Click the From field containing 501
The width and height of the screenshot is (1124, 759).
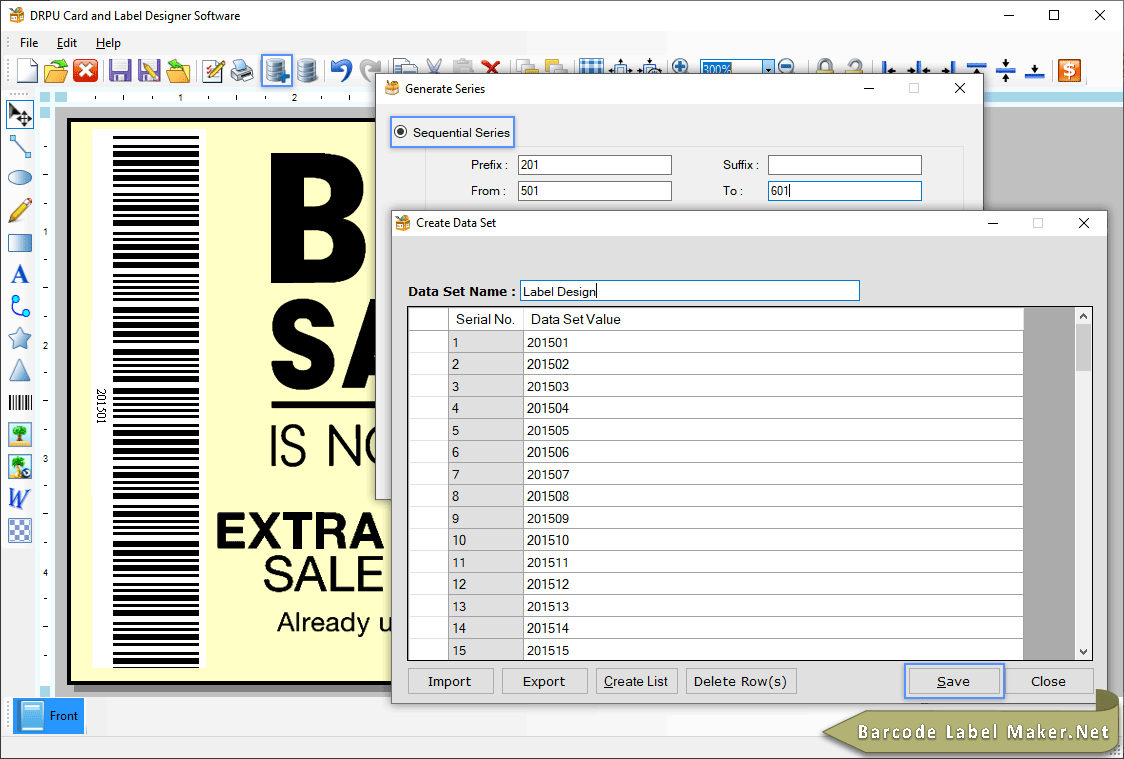click(594, 191)
